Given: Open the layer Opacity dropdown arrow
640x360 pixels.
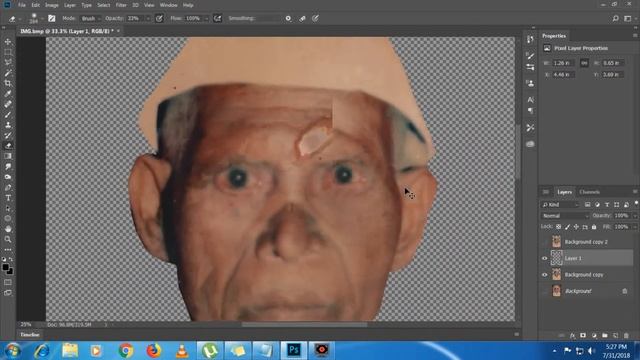Looking at the screenshot, I should (635, 216).
